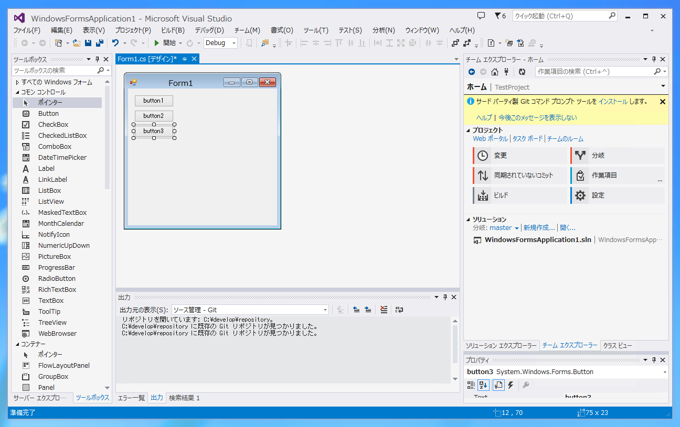Collapse the コモン コントロール group
Screen dimensions: 680x427
[x=18, y=92]
